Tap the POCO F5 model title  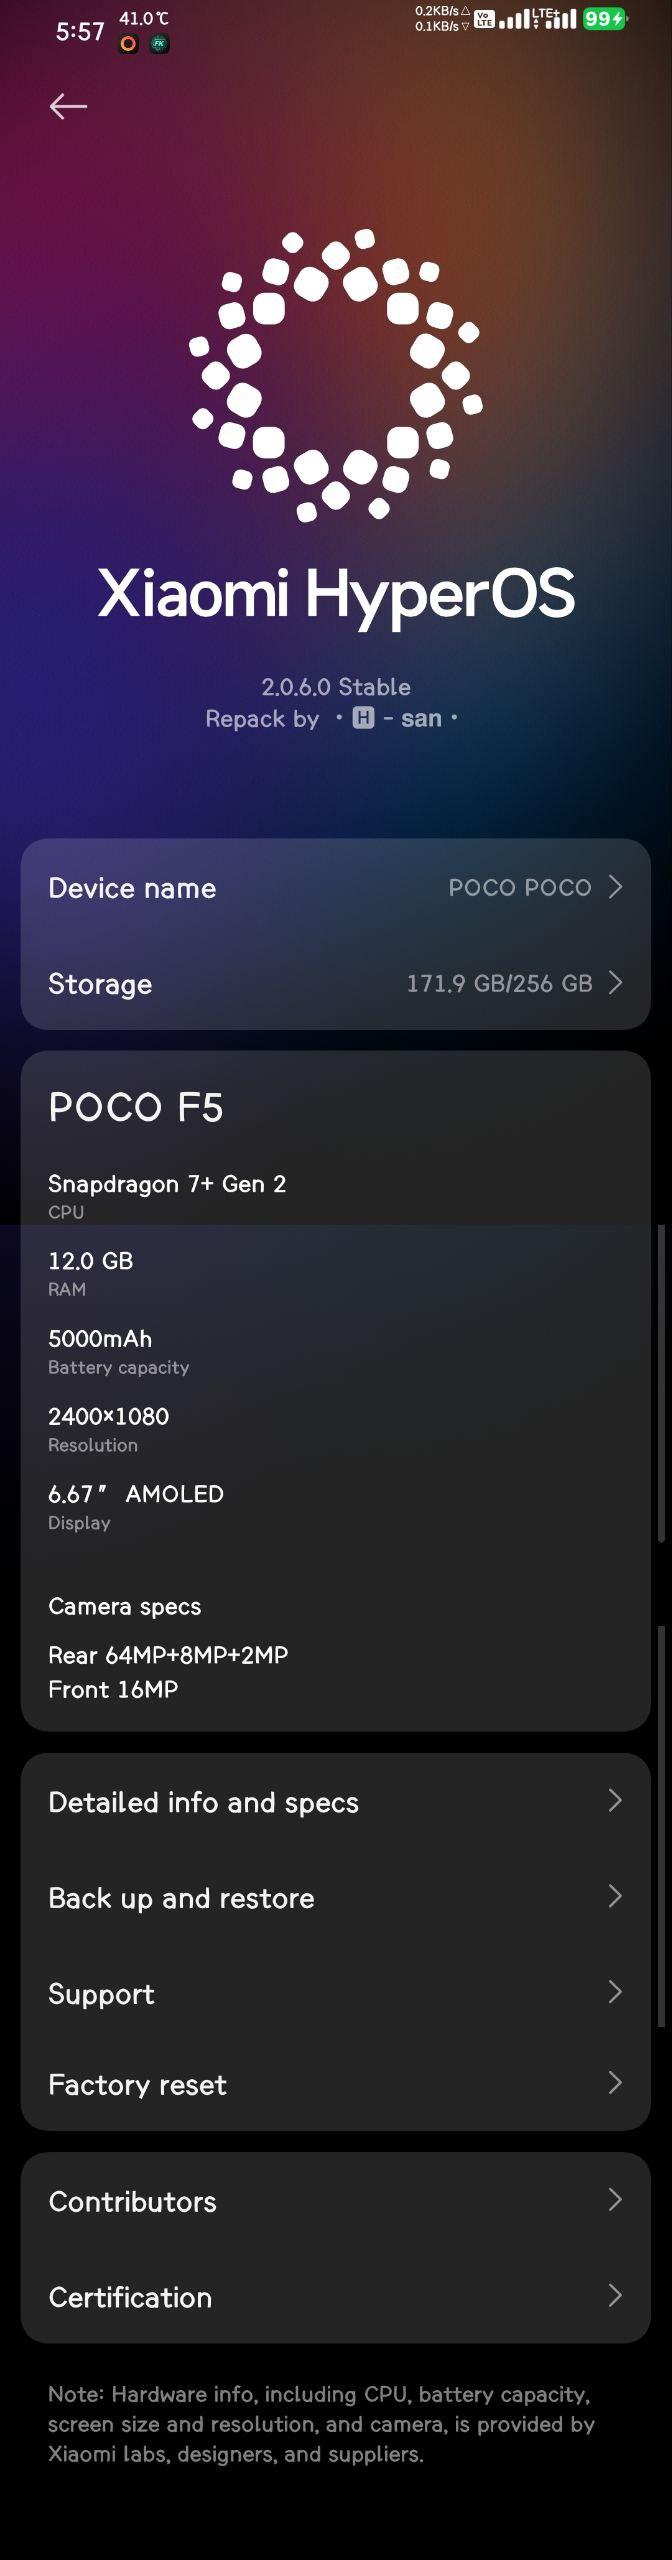pyautogui.click(x=136, y=1107)
